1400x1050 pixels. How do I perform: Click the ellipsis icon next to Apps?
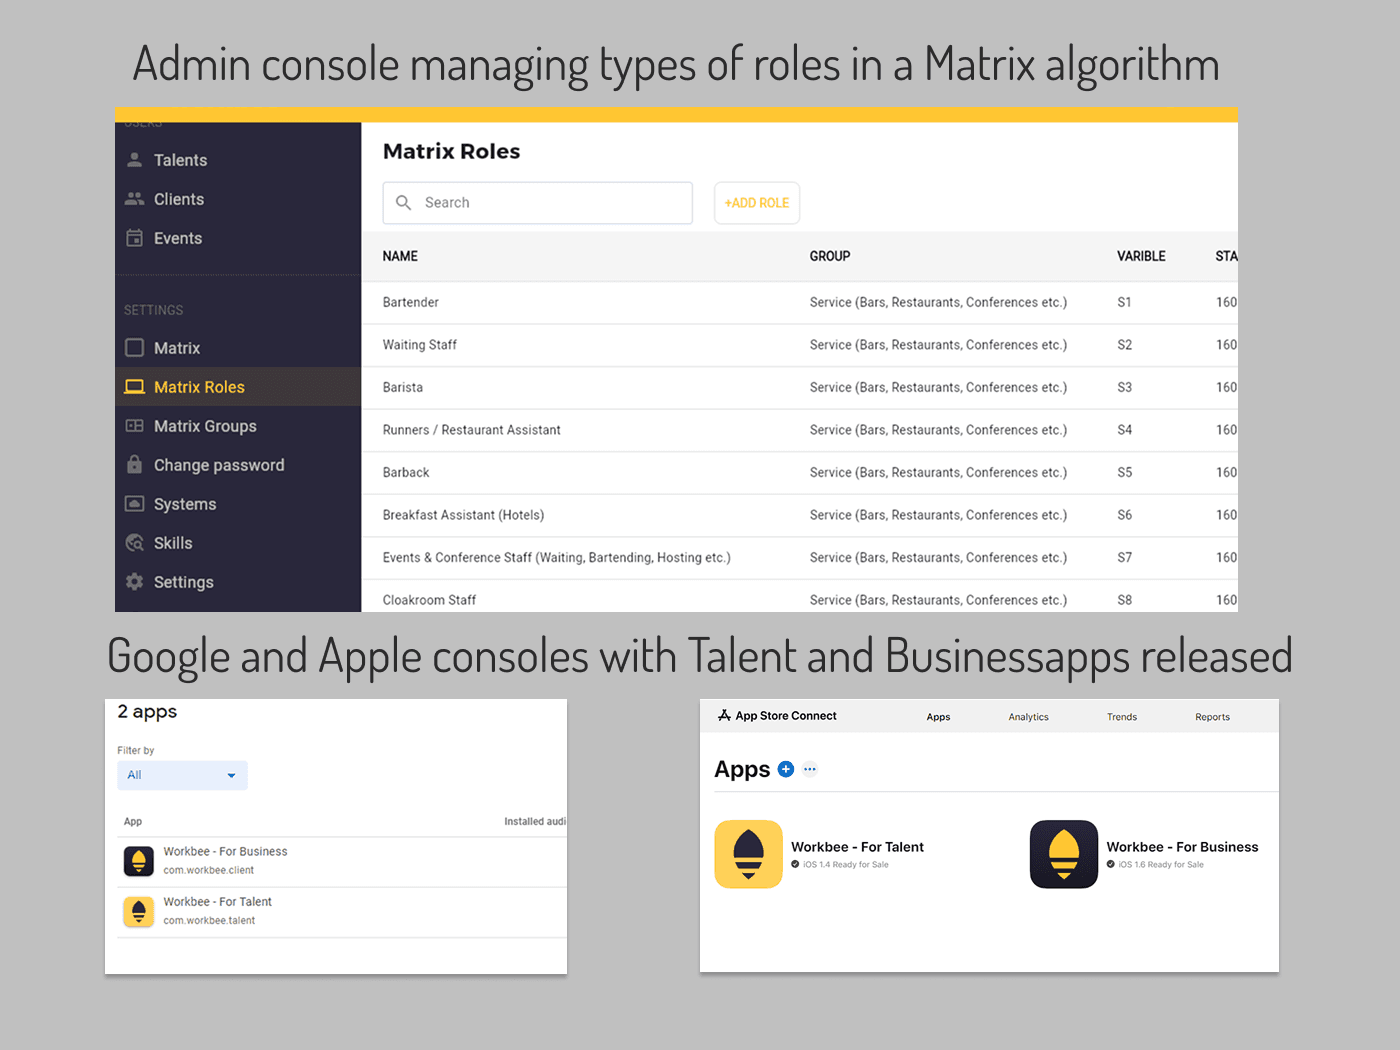click(810, 769)
